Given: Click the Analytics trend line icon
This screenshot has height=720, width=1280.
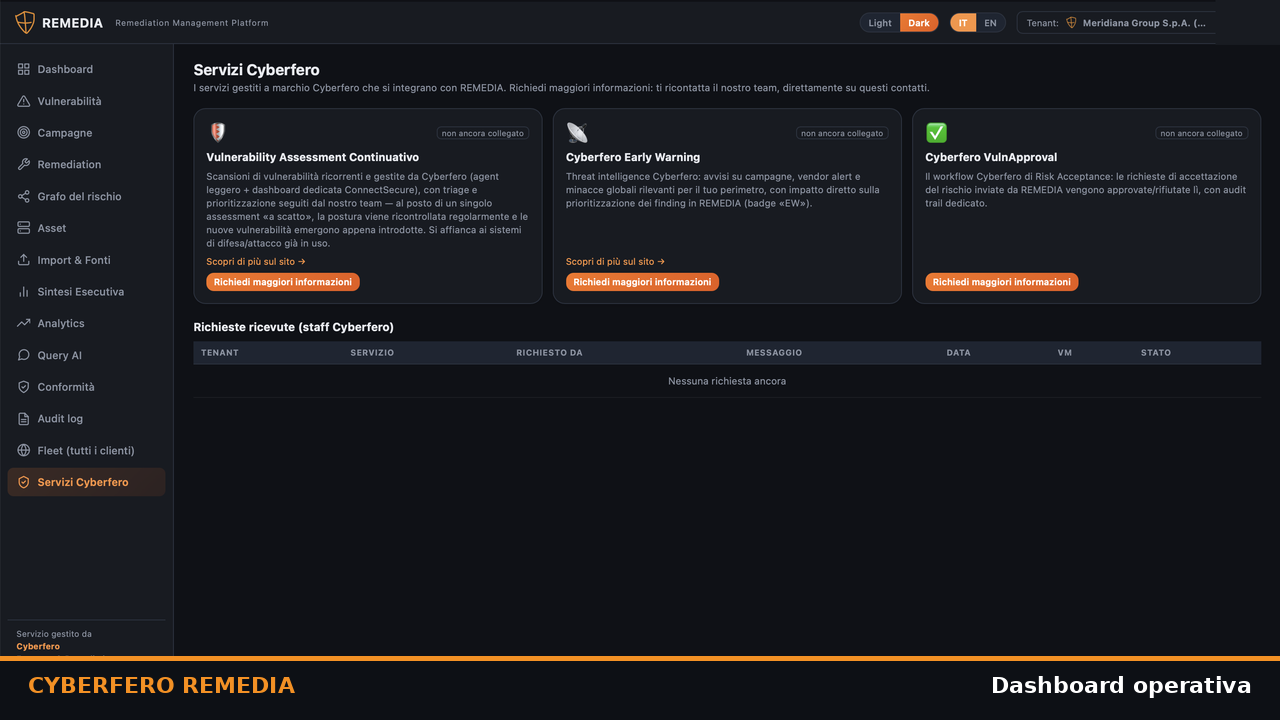Looking at the screenshot, I should coord(24,323).
